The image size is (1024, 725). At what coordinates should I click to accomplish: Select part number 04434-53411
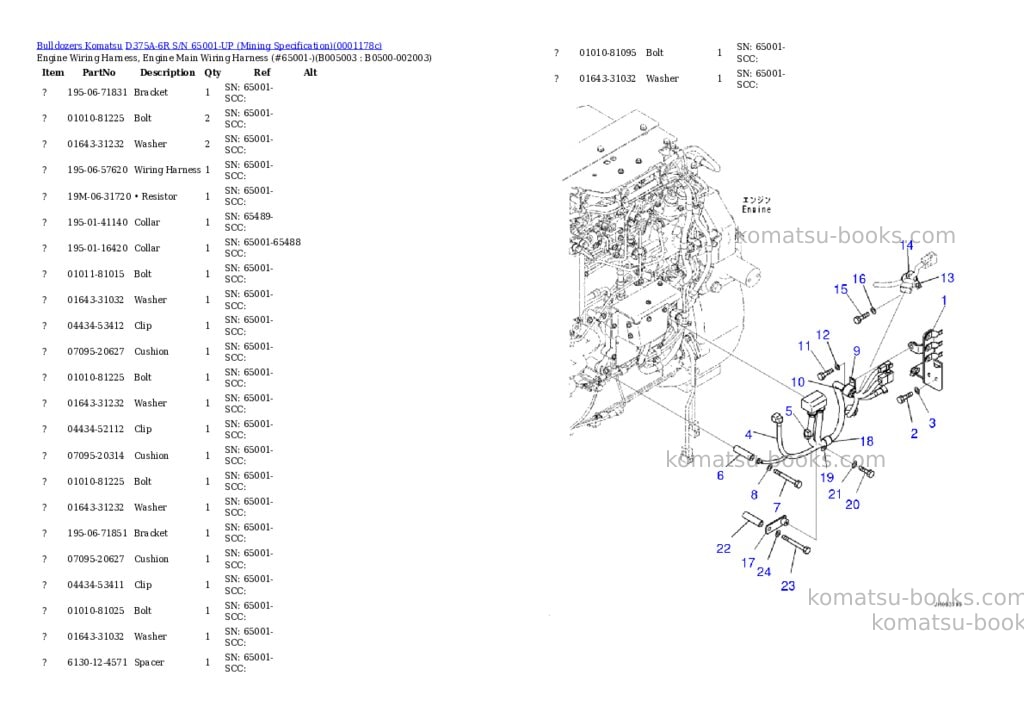(x=96, y=585)
